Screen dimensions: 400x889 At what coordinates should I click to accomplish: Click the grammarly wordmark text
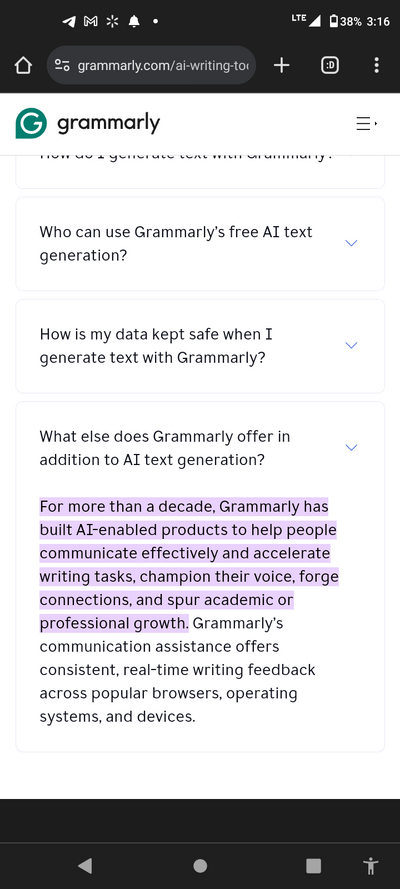click(108, 123)
